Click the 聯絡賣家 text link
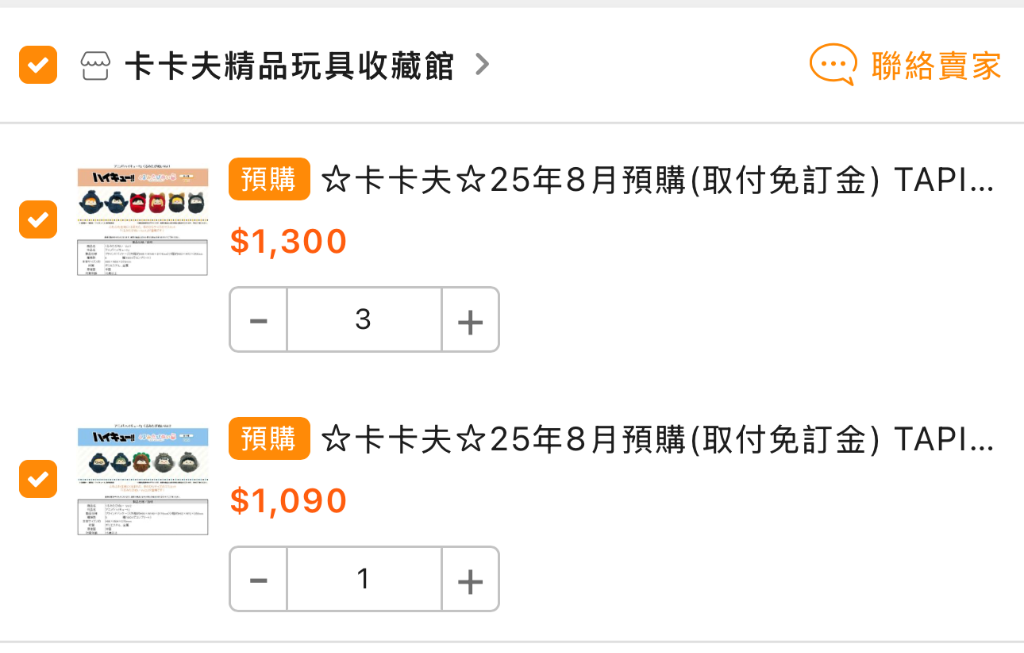This screenshot has width=1024, height=653. (x=936, y=65)
